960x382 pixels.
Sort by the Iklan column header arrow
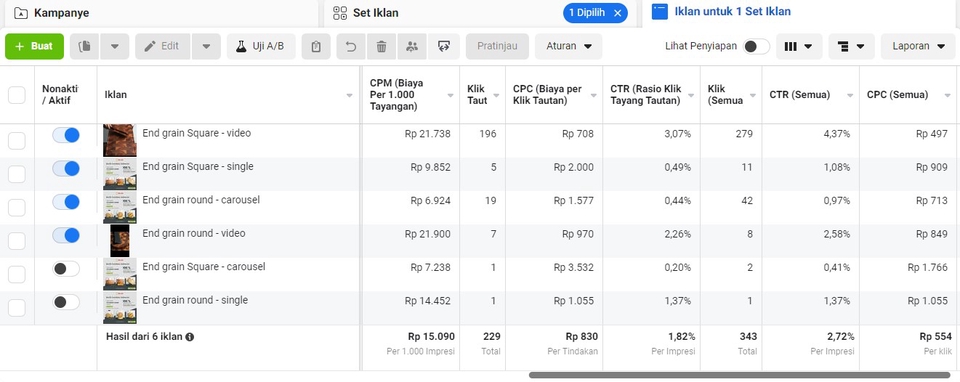pos(350,96)
